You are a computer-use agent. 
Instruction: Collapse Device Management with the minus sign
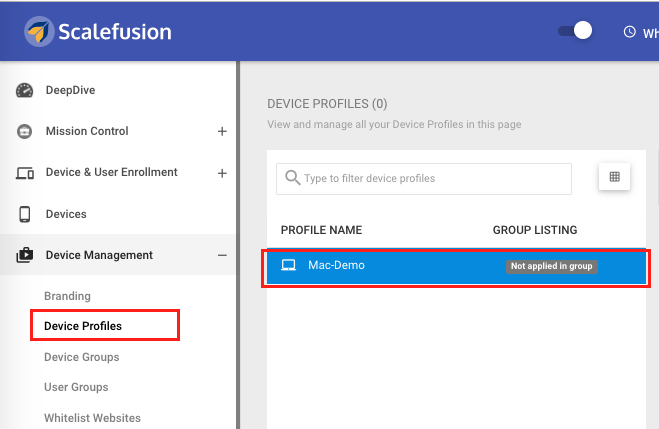pos(222,255)
